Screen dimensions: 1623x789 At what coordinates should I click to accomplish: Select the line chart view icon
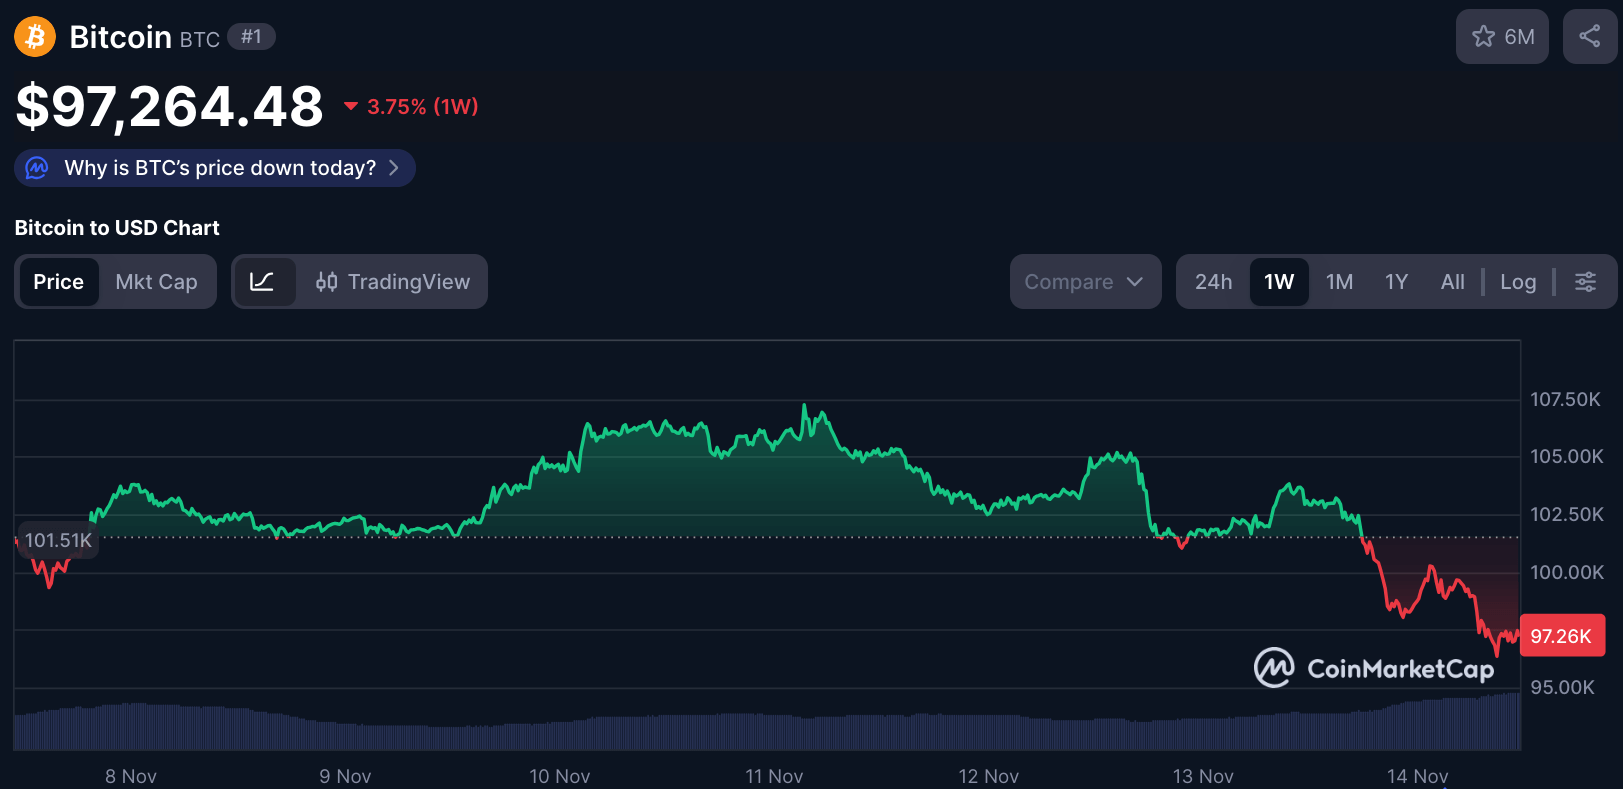263,282
